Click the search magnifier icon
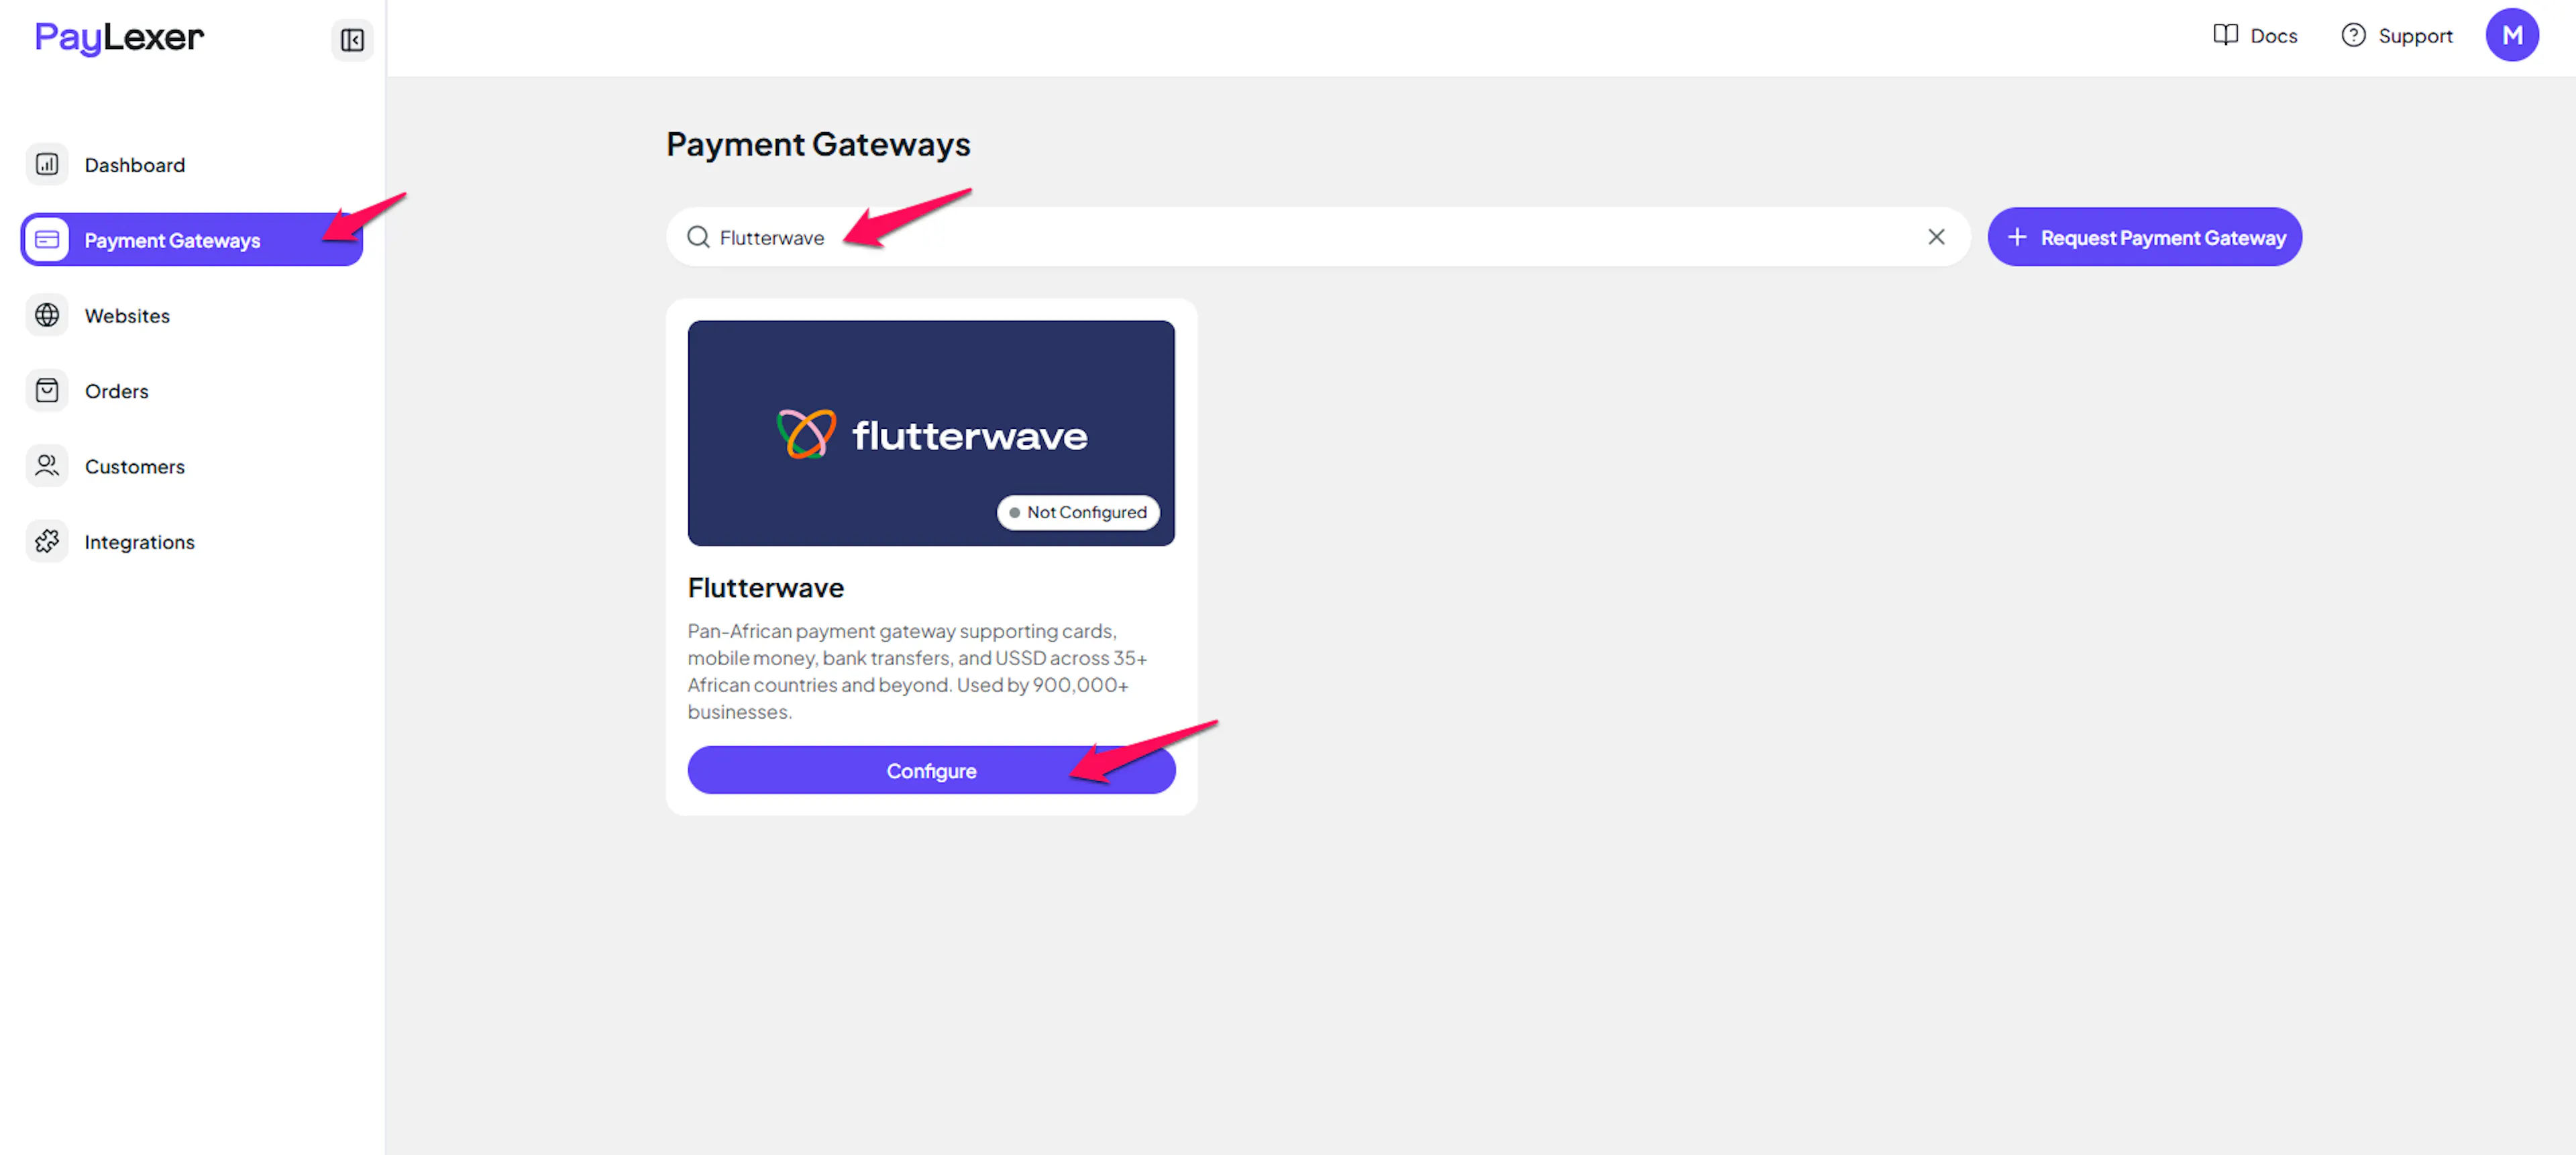The height and width of the screenshot is (1155, 2576). (698, 237)
